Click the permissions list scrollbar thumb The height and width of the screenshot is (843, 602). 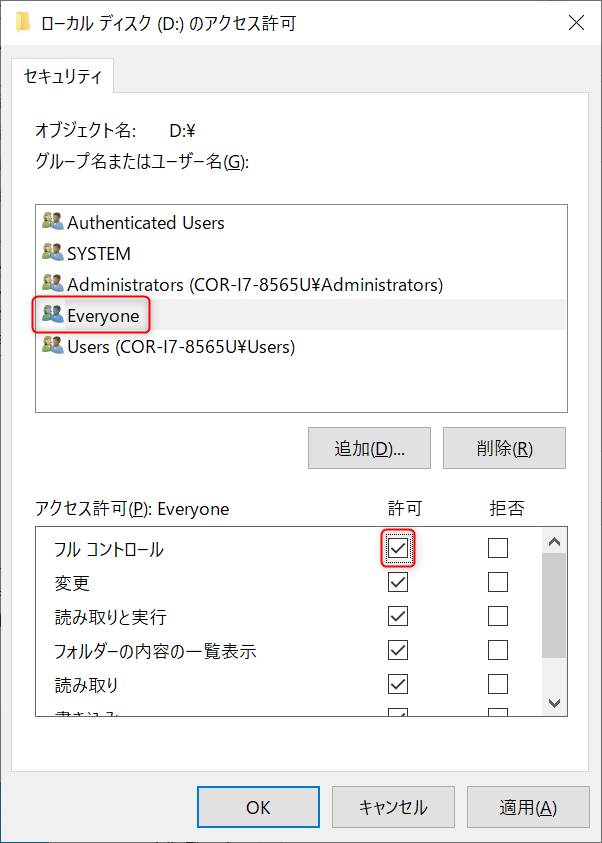[554, 606]
